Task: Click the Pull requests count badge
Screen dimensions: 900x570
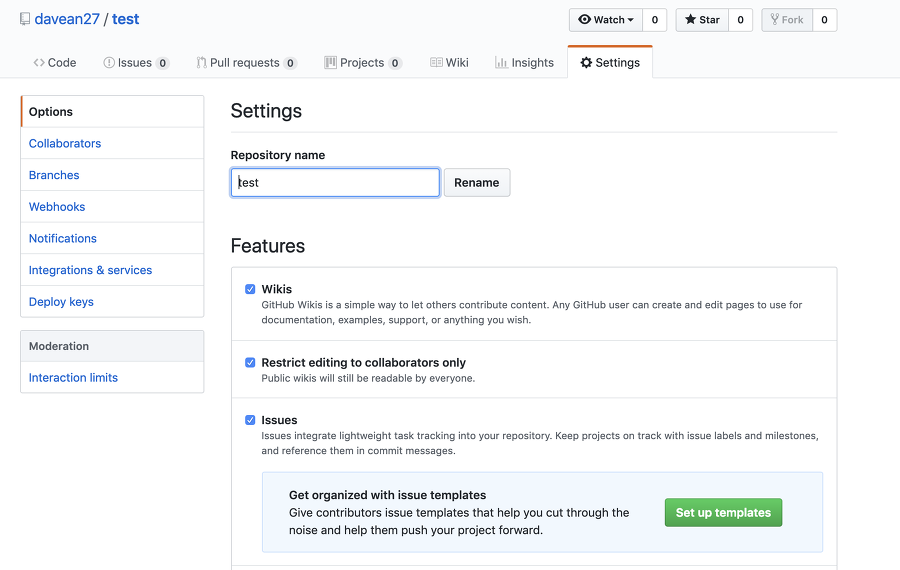Action: 290,63
